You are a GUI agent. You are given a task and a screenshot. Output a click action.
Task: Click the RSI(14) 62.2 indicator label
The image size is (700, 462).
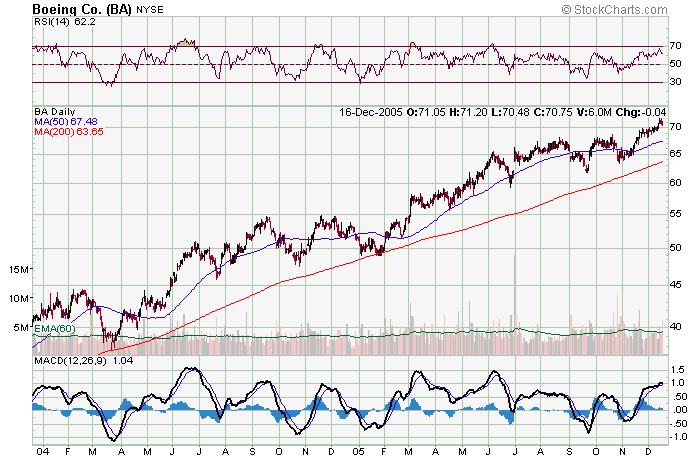[65, 21]
